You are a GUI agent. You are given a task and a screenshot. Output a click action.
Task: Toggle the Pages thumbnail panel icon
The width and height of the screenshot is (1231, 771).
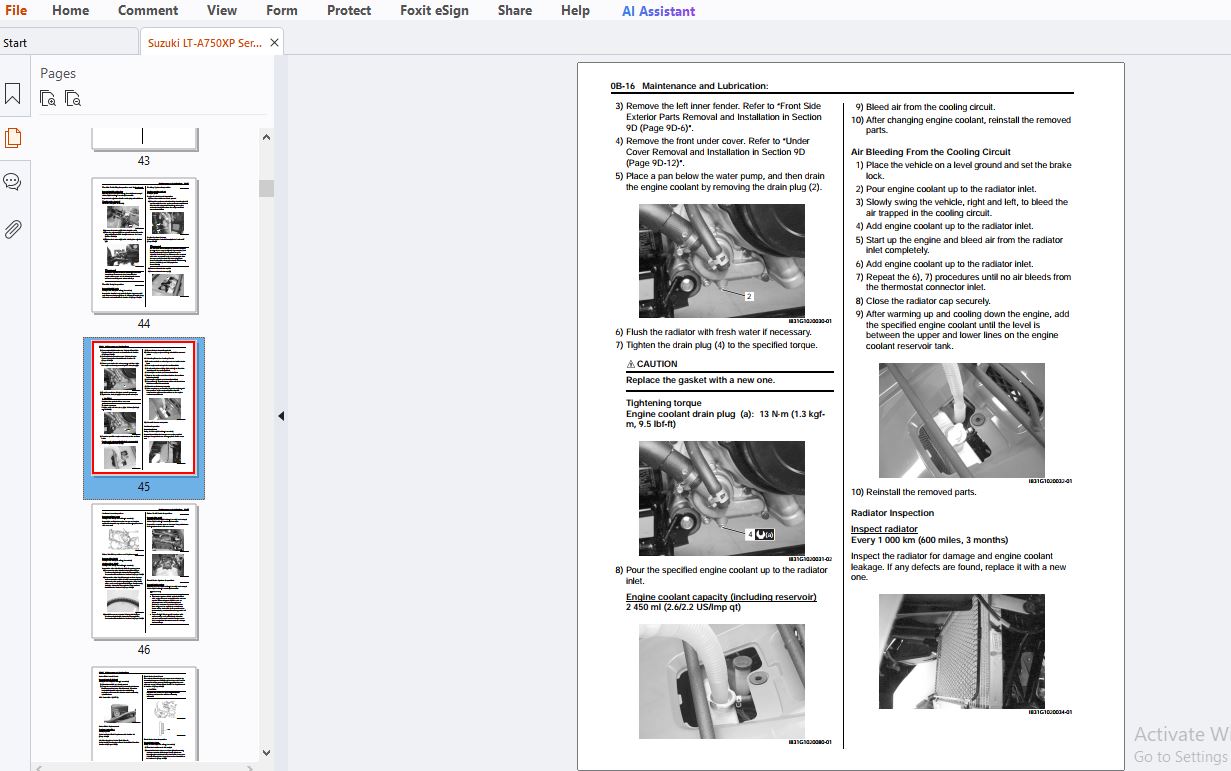pyautogui.click(x=12, y=138)
